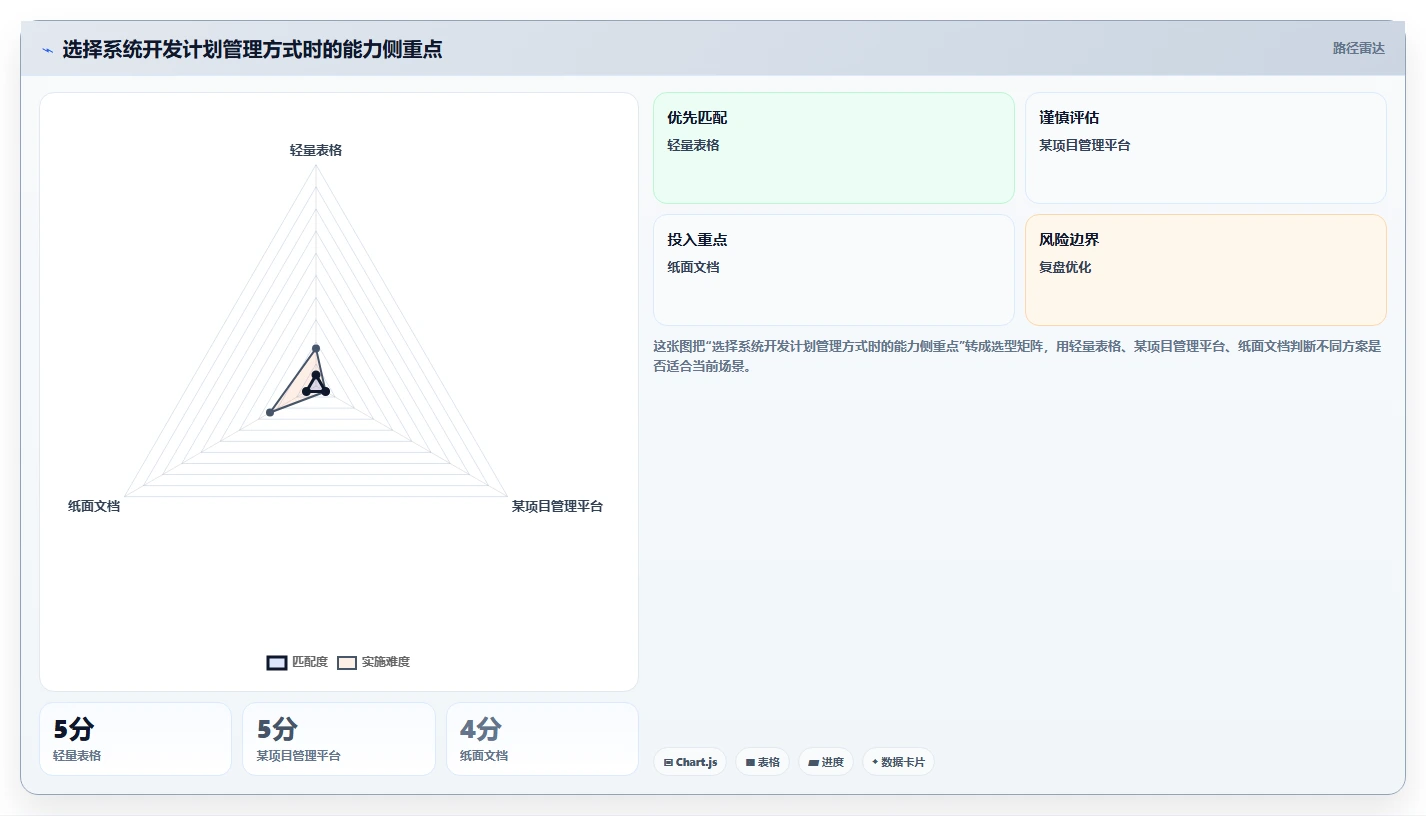Viewport: 1426px width, 816px height.
Task: Open the 投入重点 card
Action: point(834,270)
